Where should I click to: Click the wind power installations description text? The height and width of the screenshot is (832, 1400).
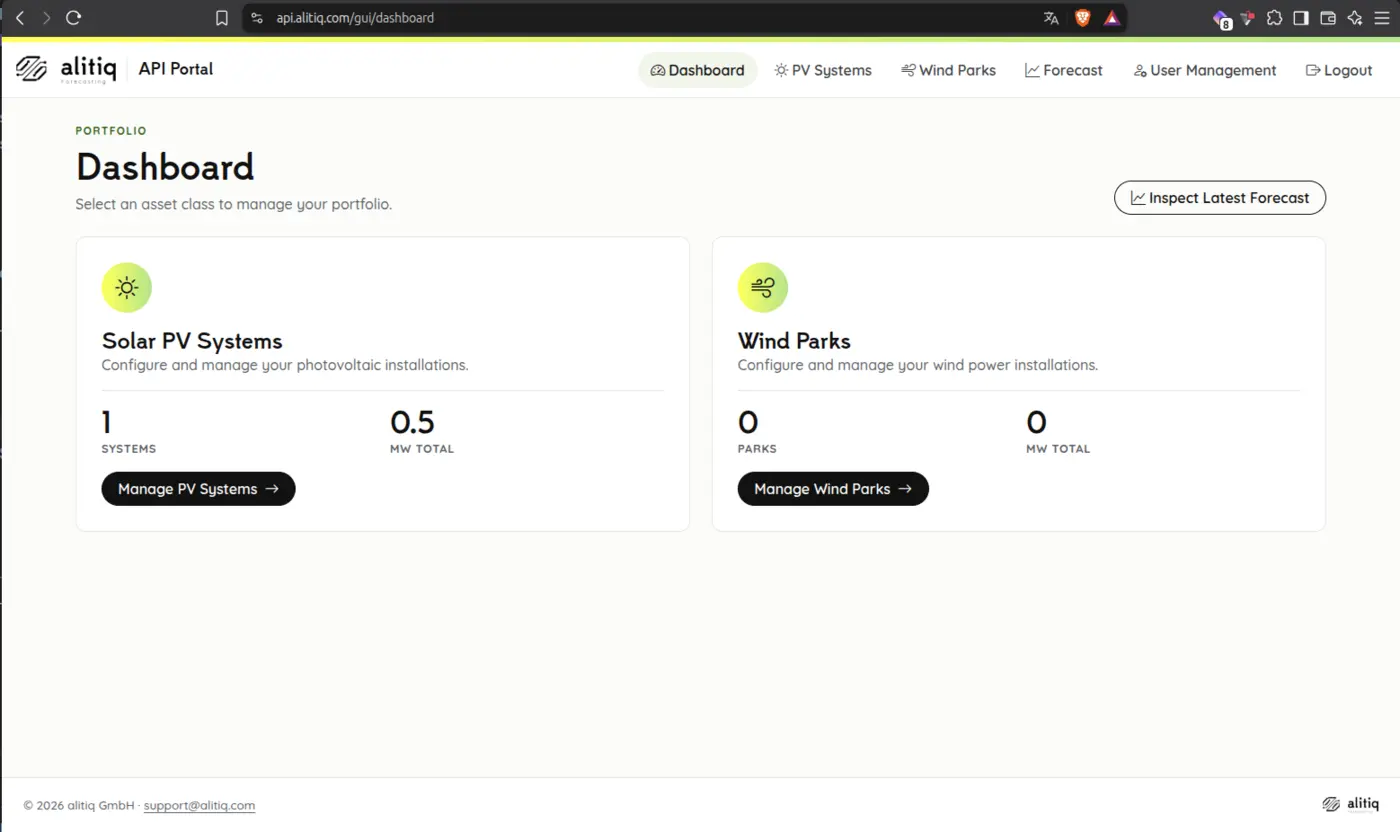point(918,365)
